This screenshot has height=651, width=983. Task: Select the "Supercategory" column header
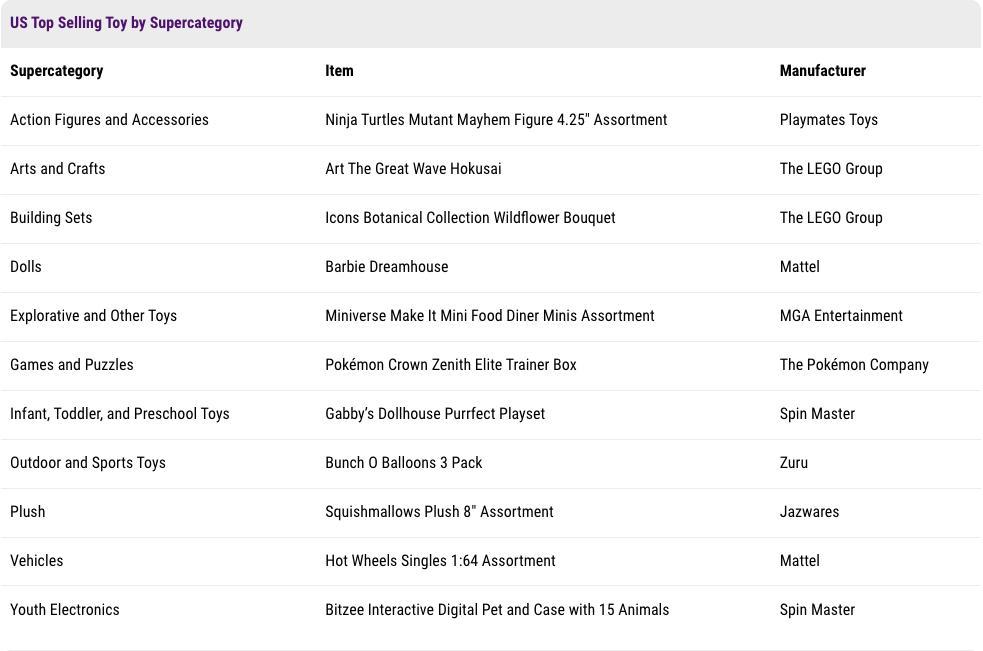(x=56, y=71)
